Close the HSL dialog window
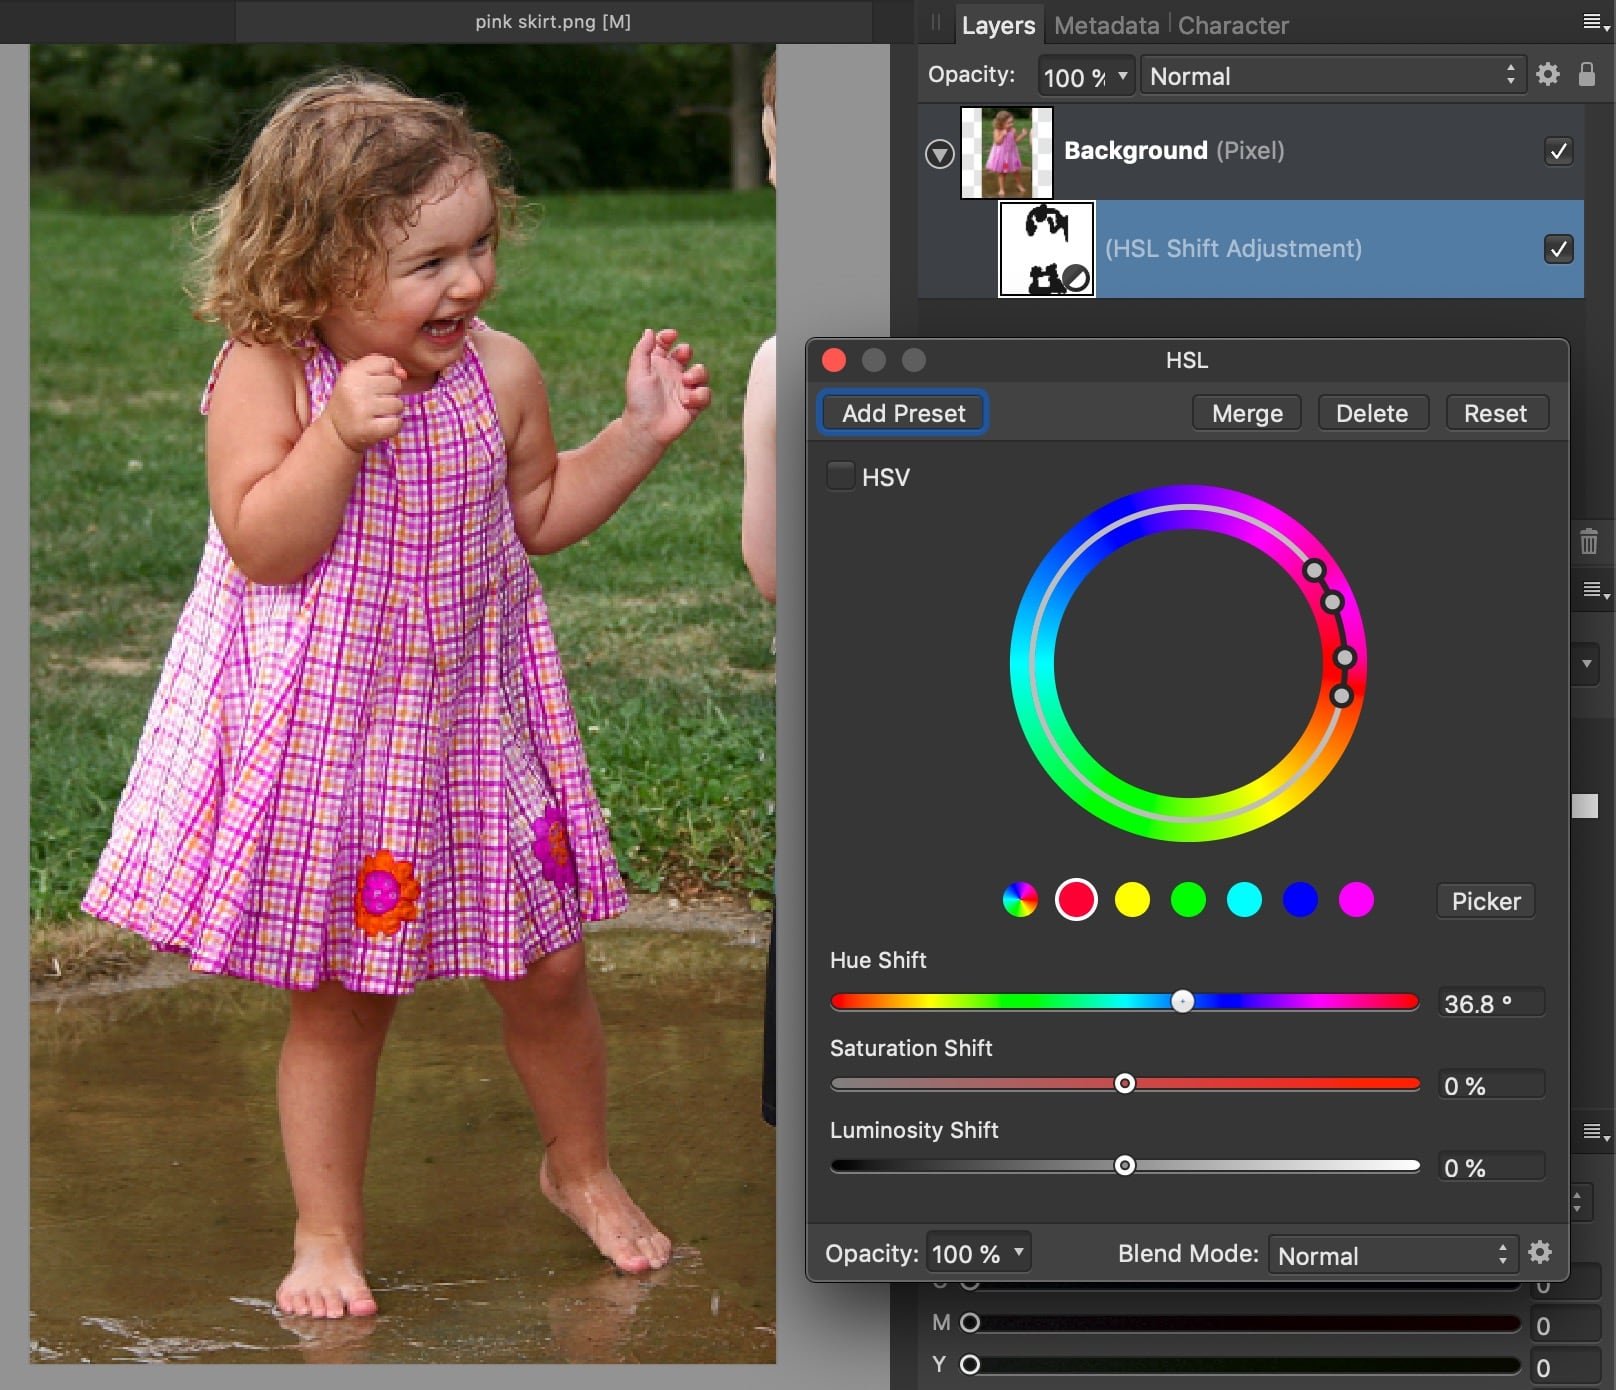 click(x=834, y=360)
